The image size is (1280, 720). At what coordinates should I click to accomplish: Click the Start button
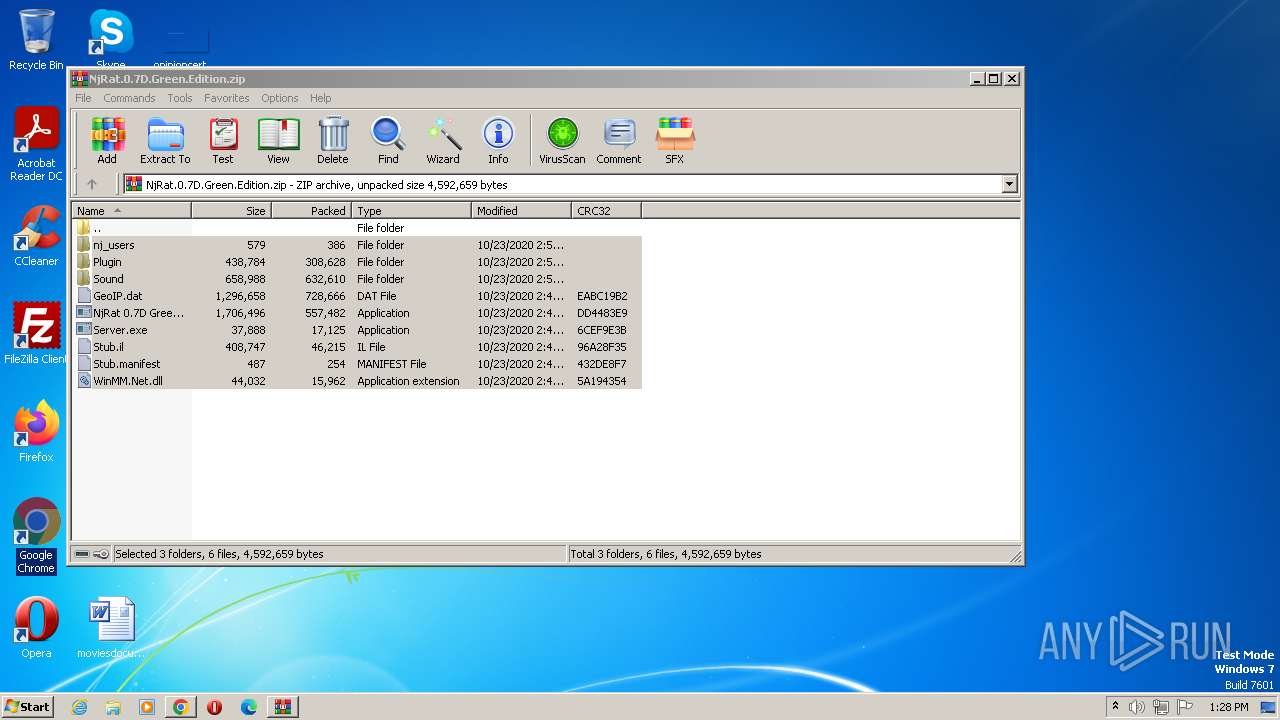point(28,706)
